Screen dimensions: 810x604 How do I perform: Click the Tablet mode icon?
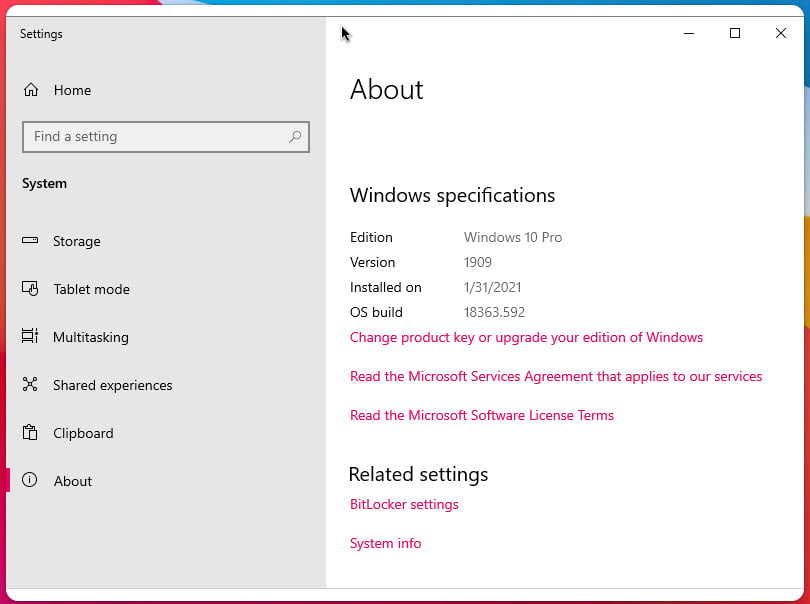point(30,288)
